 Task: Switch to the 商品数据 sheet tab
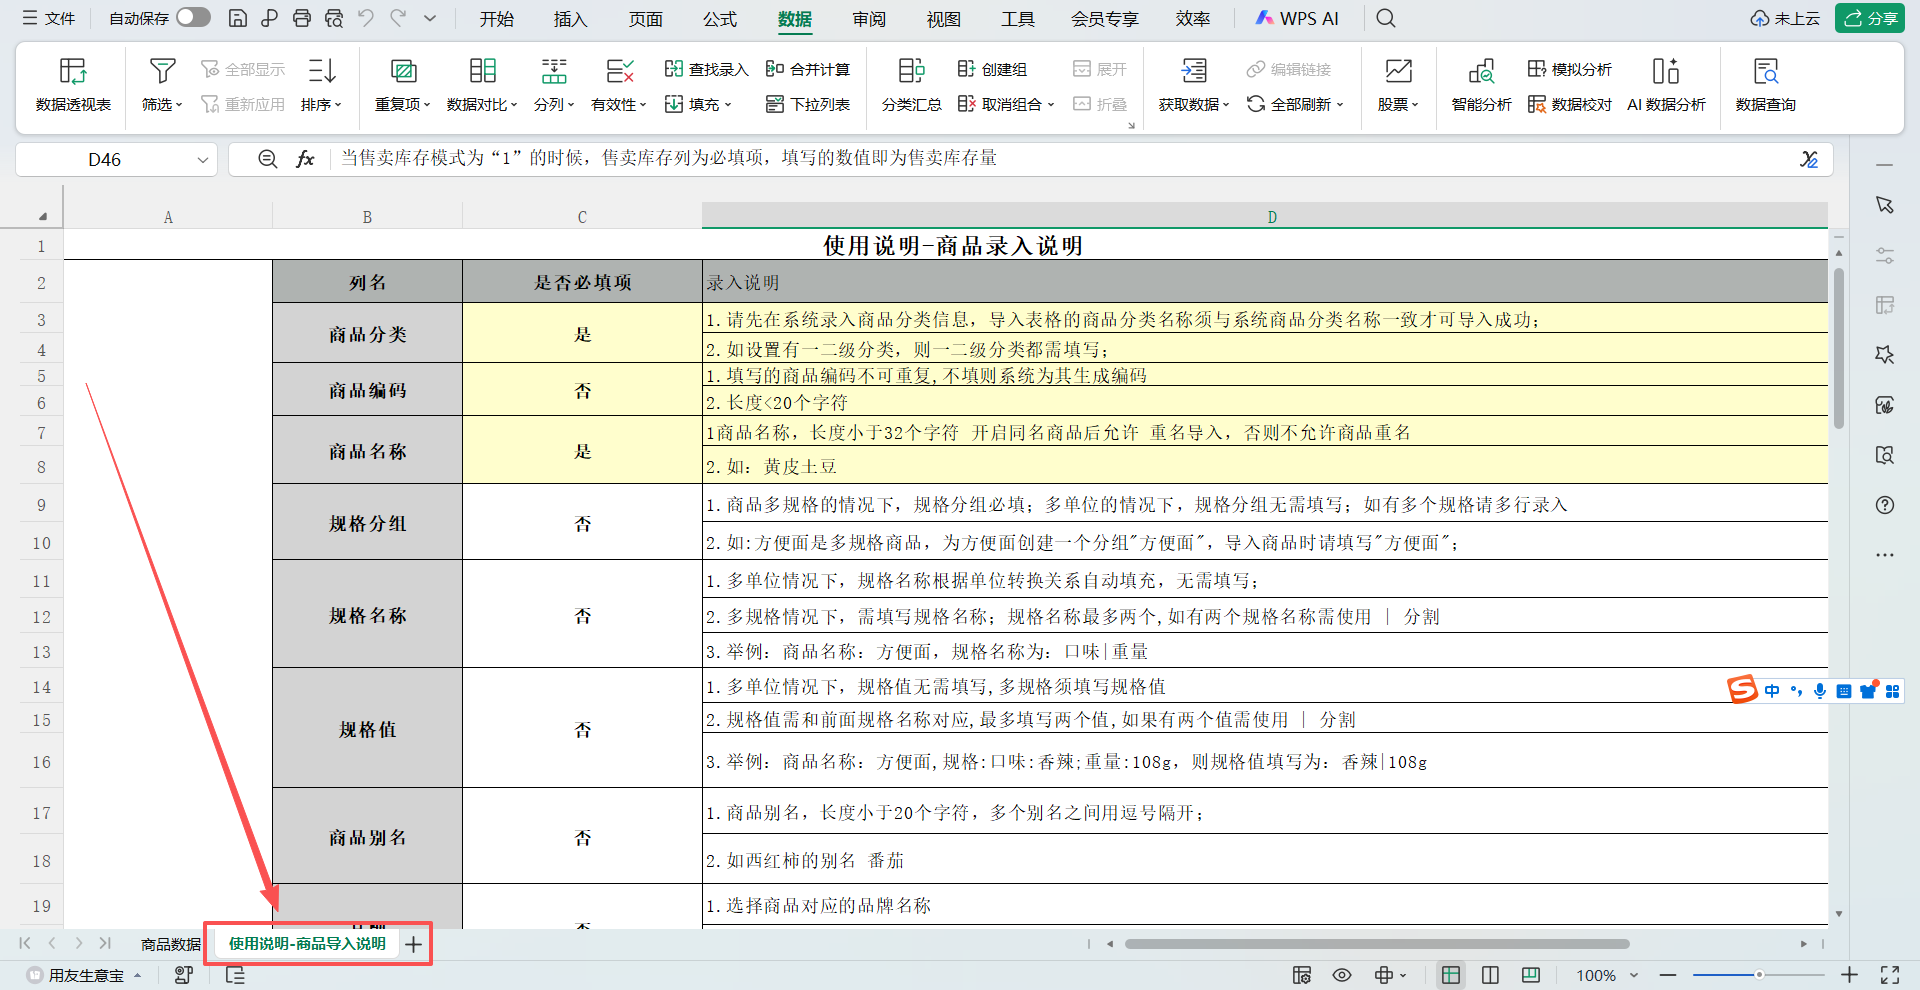tap(171, 944)
